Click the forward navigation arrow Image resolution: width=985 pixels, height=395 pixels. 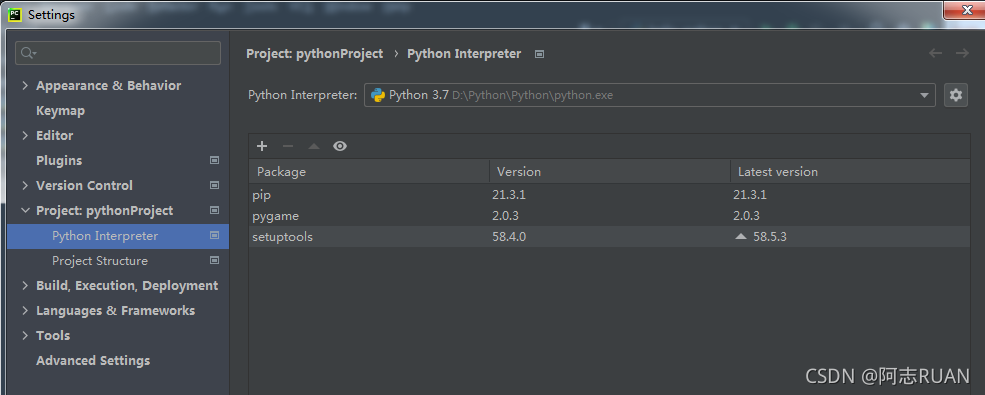(x=962, y=53)
